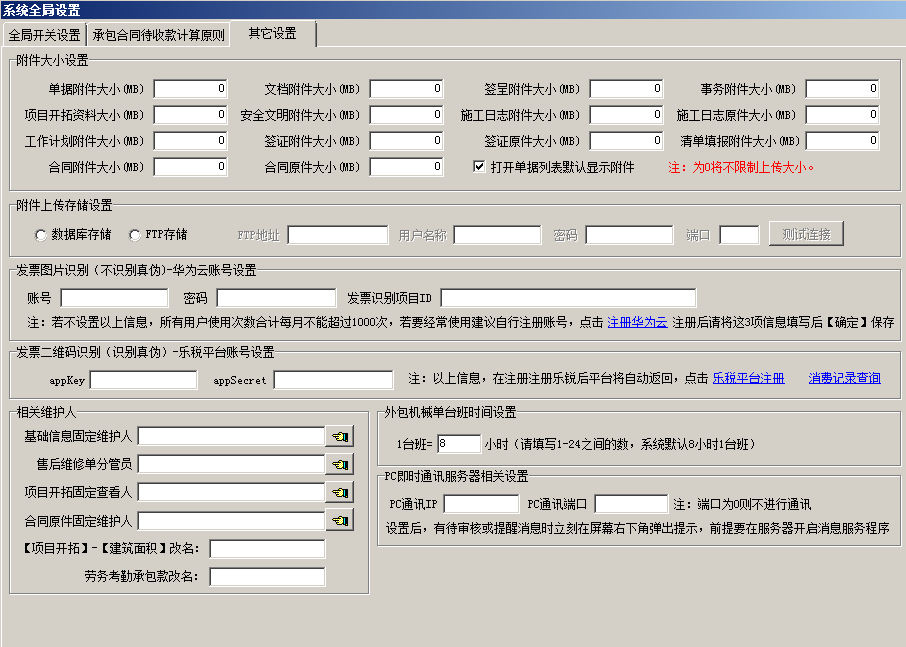
Task: Open the 承包合同待收款计算原则 tab
Action: click(x=158, y=35)
